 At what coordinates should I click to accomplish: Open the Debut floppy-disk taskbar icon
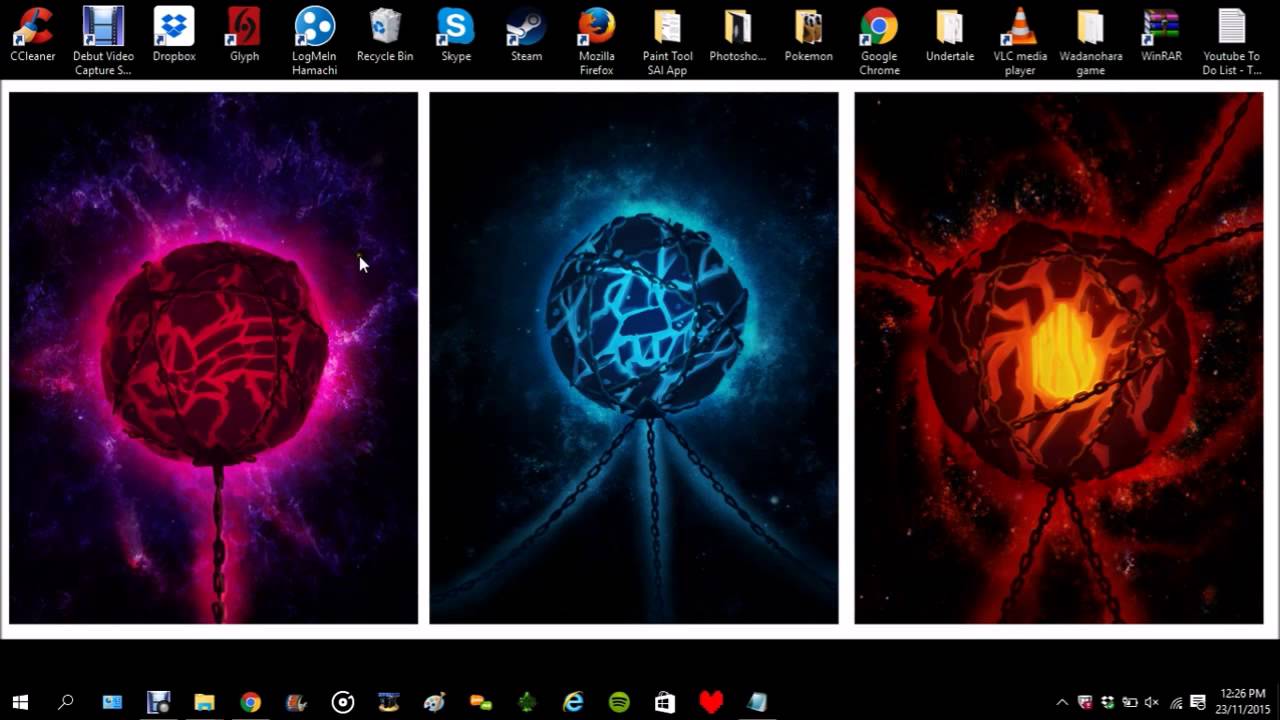pos(158,702)
